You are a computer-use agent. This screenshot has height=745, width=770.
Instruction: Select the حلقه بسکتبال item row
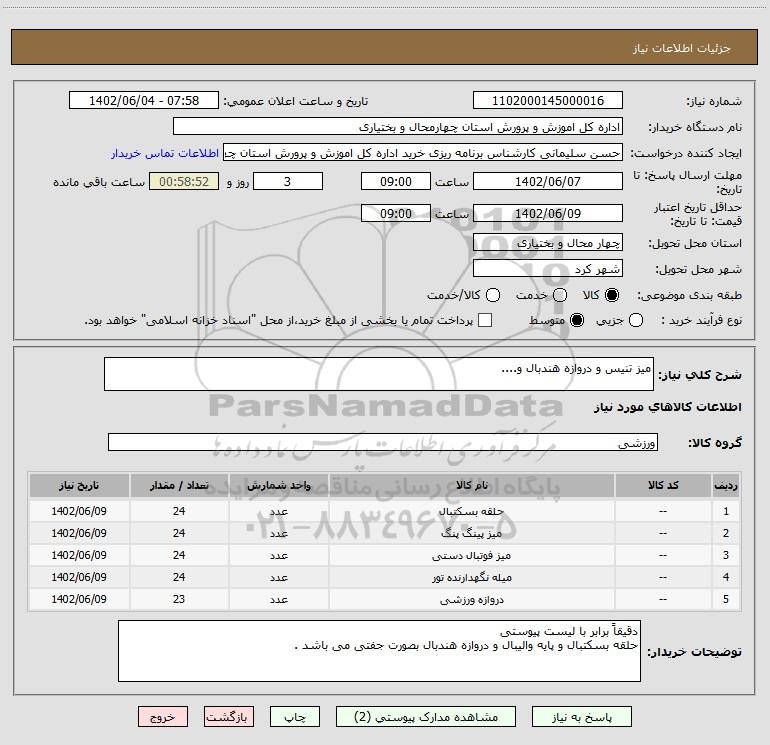(385, 511)
